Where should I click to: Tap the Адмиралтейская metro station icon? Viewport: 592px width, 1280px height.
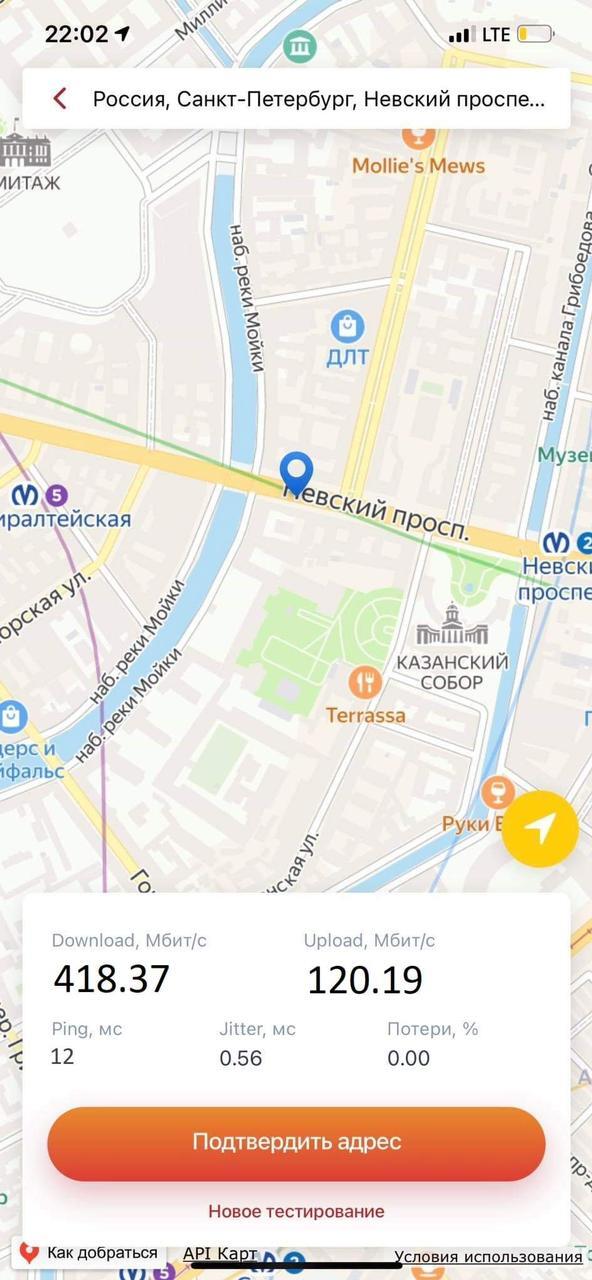coord(25,494)
